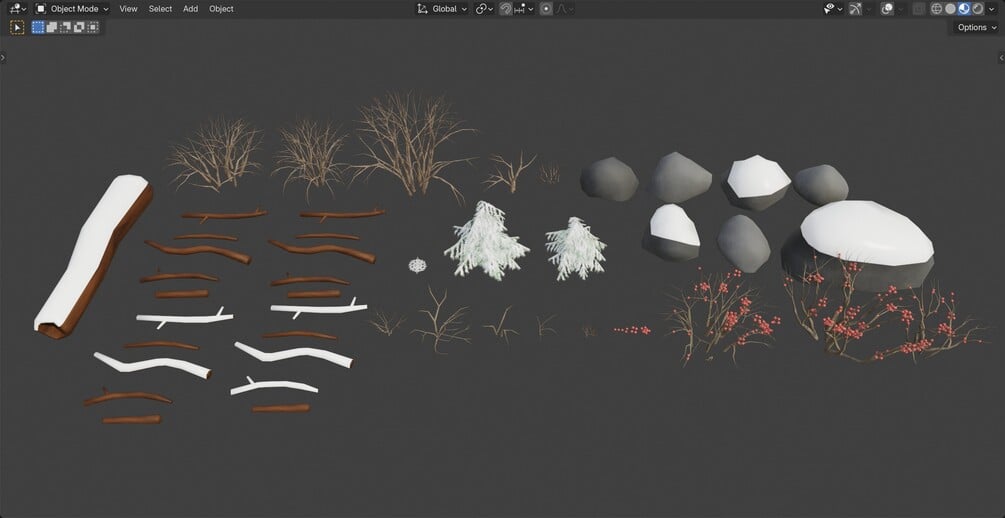1005x518 pixels.
Task: Select the small white snowflake object
Action: point(417,265)
